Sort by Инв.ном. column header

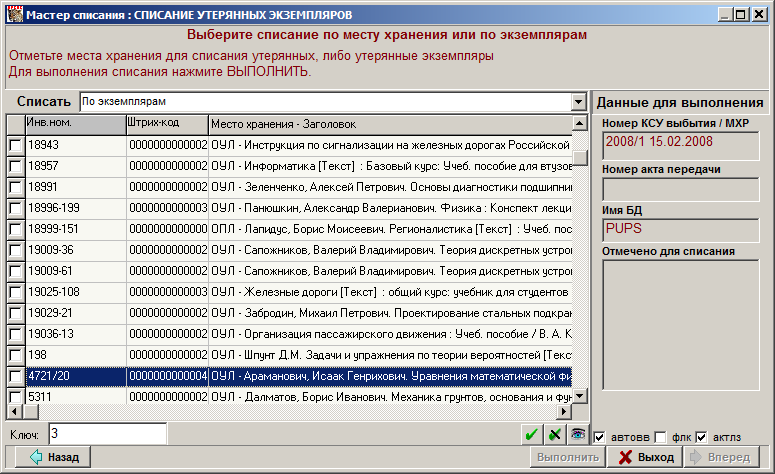coord(75,124)
